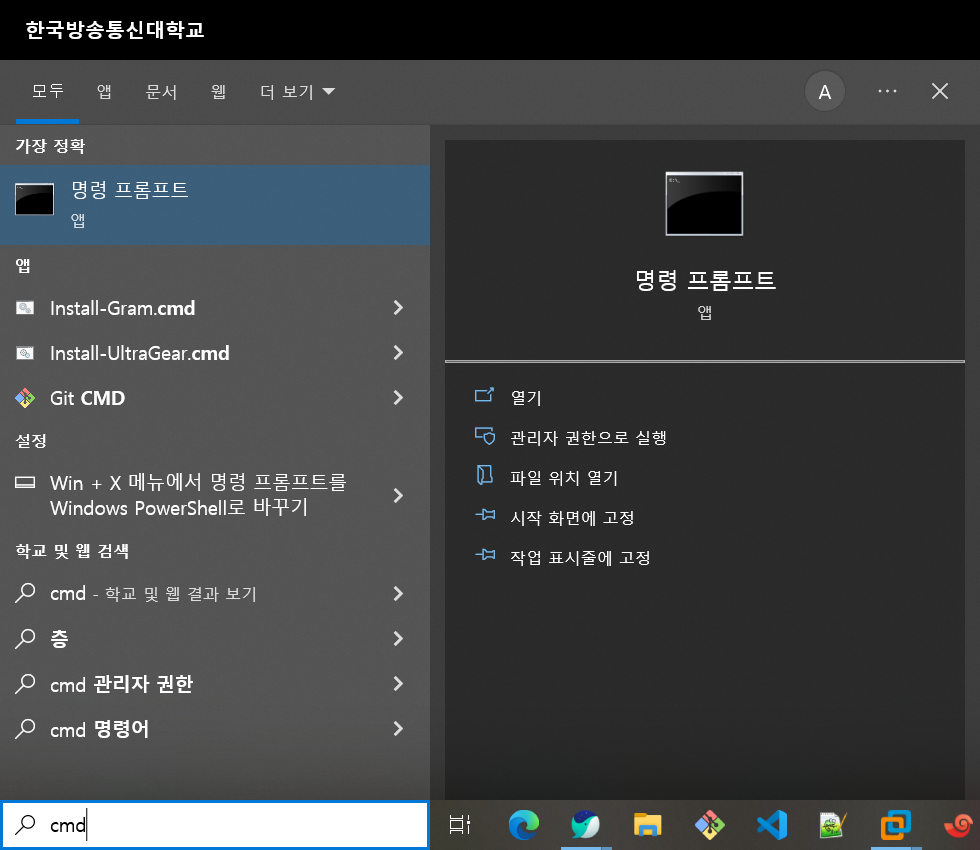
Task: Click the Git CMD result text
Action: click(88, 398)
